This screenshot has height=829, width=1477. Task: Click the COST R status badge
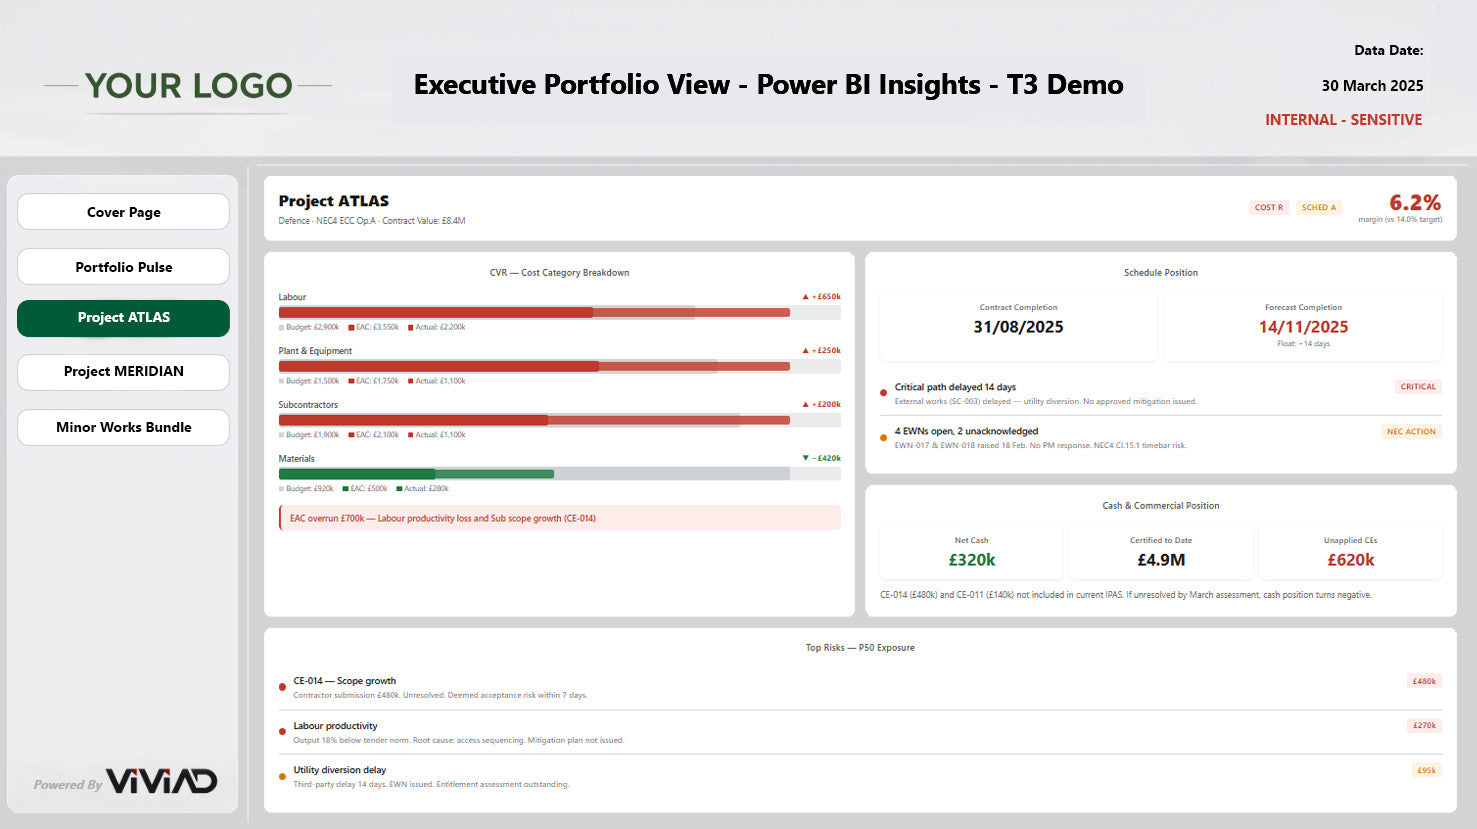1268,208
